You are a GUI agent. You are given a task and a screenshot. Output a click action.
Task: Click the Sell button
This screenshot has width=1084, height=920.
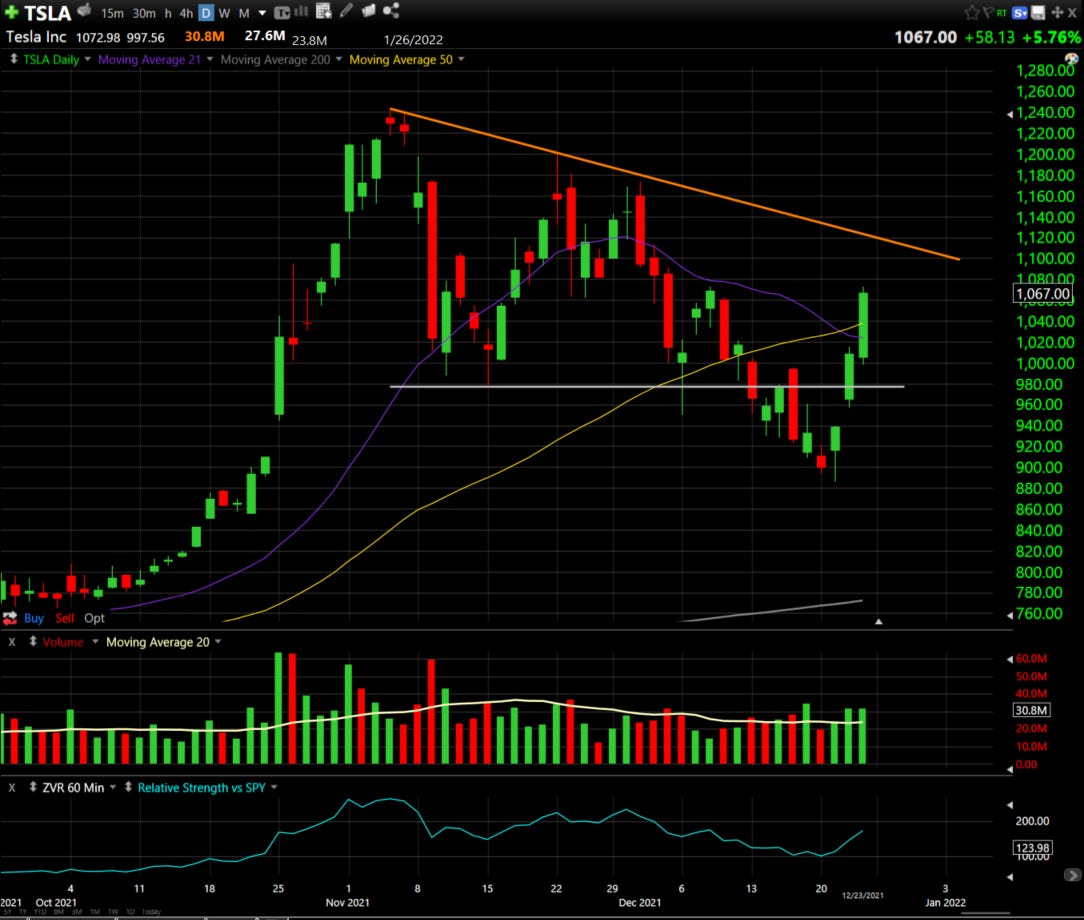tap(64, 618)
